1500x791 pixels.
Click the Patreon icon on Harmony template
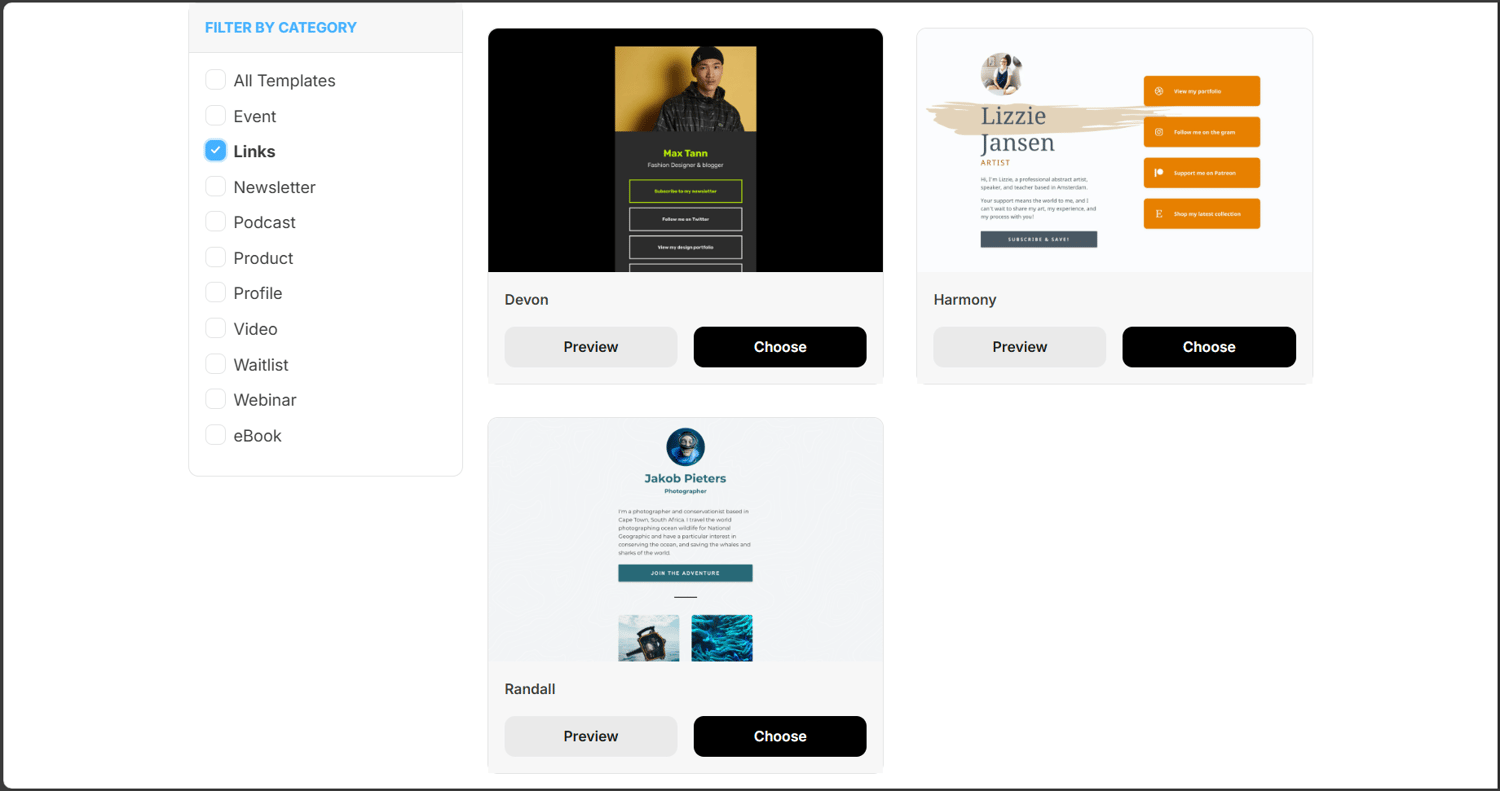click(1159, 171)
